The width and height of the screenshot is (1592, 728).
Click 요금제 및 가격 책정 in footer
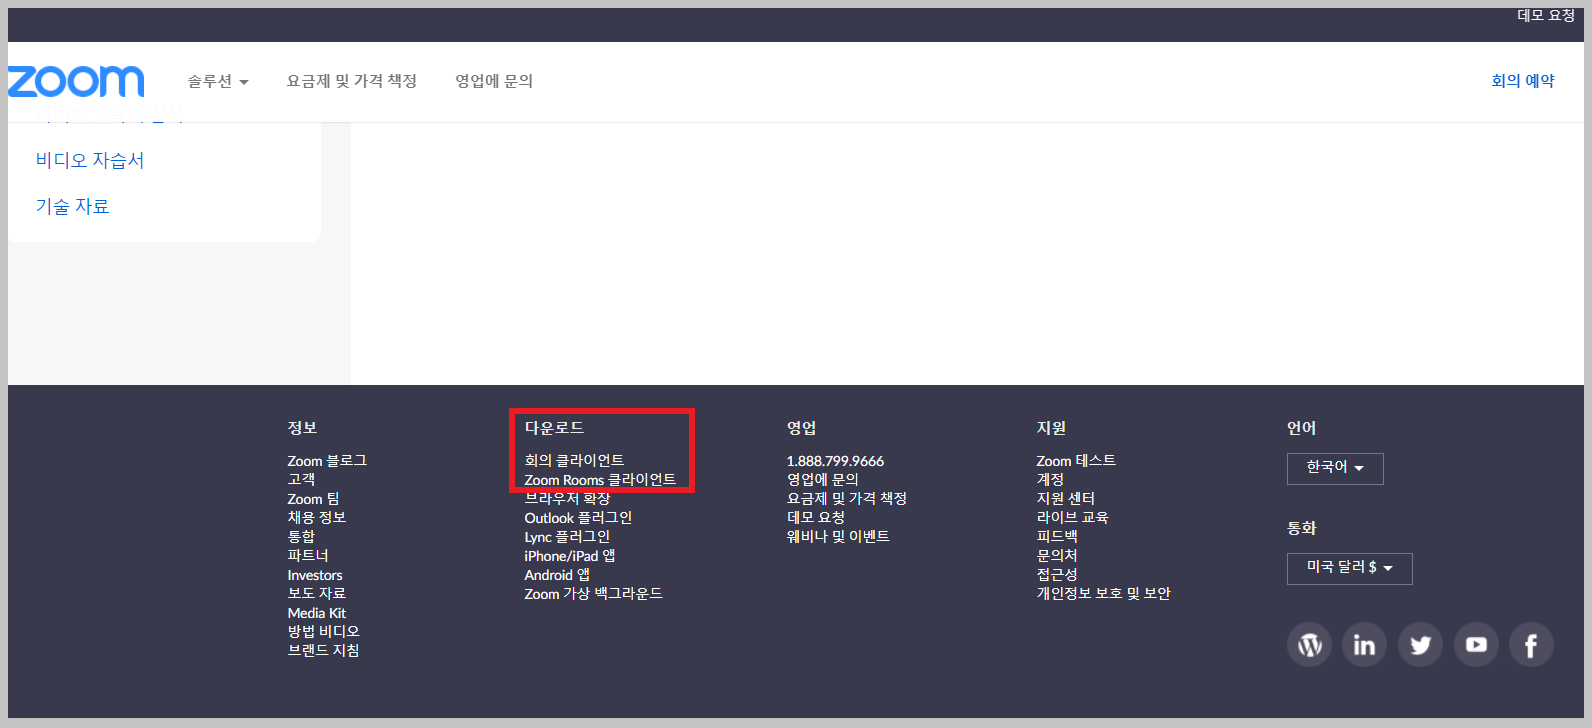(847, 499)
